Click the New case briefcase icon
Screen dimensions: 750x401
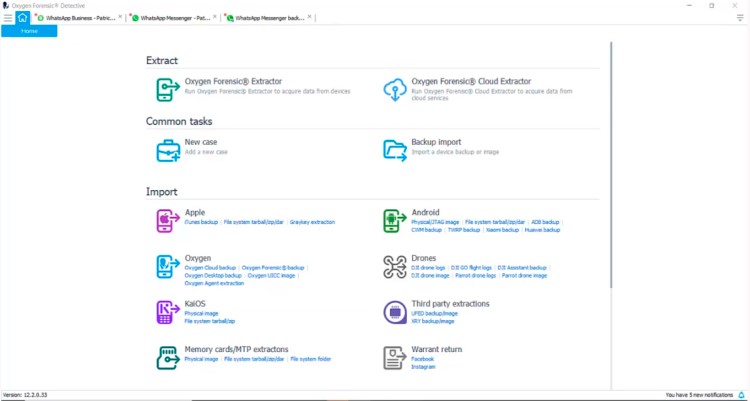pos(167,150)
